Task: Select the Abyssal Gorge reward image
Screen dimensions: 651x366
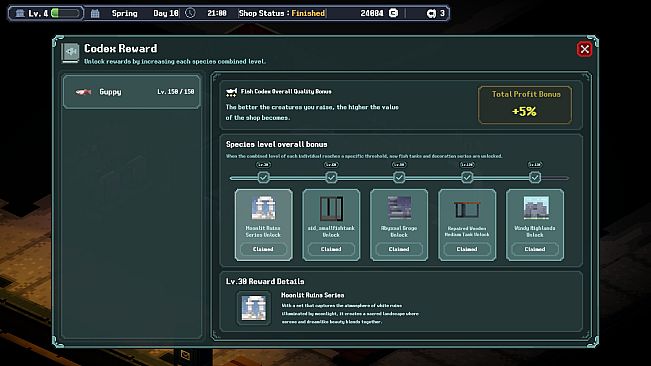Action: [399, 207]
